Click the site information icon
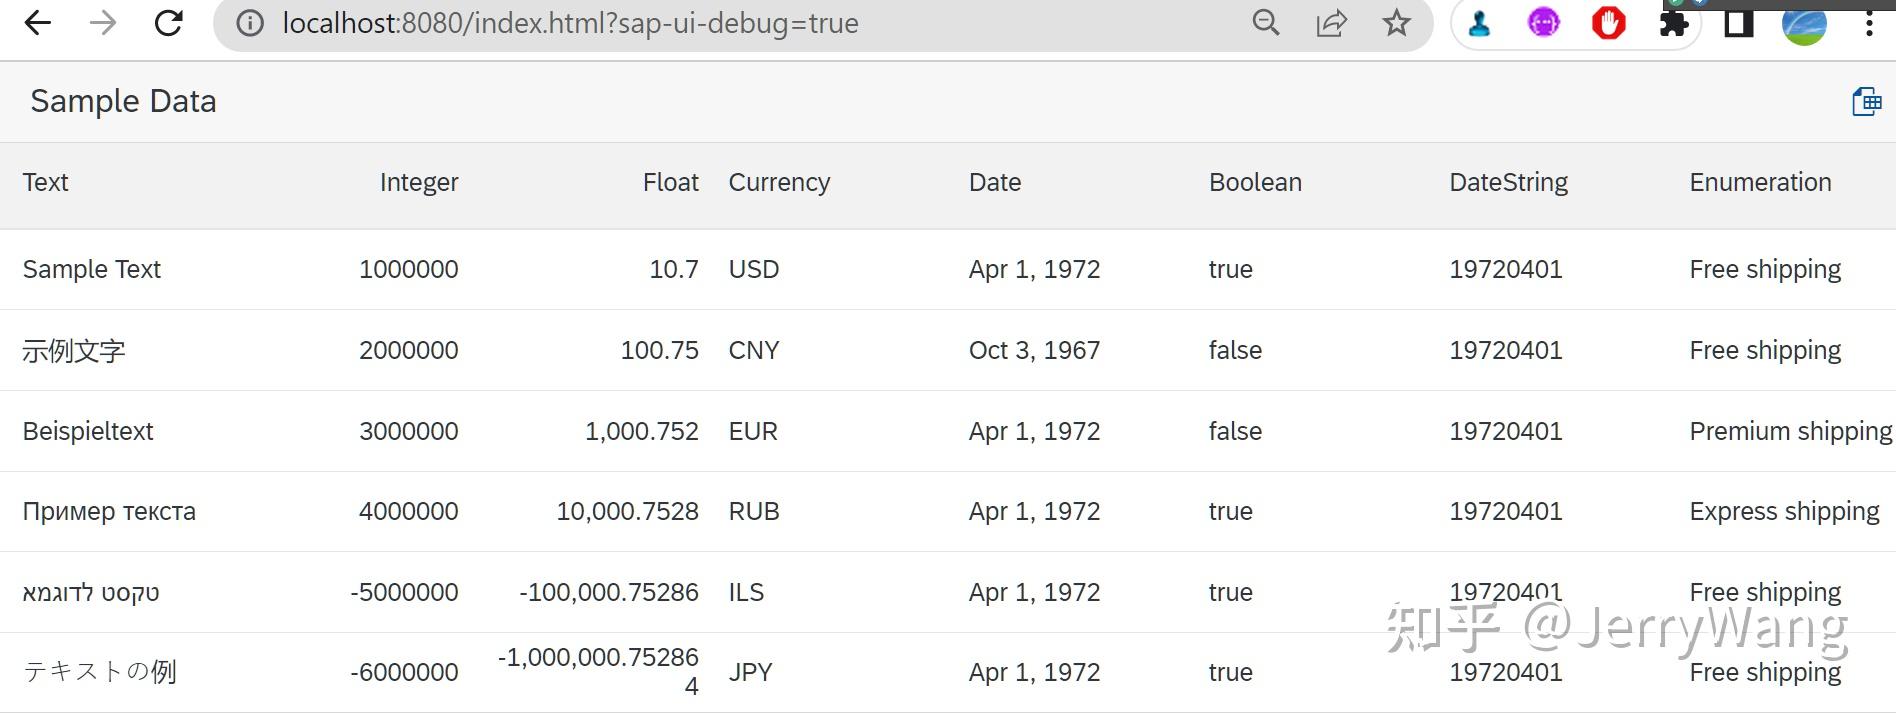This screenshot has height=713, width=1896. [x=247, y=23]
